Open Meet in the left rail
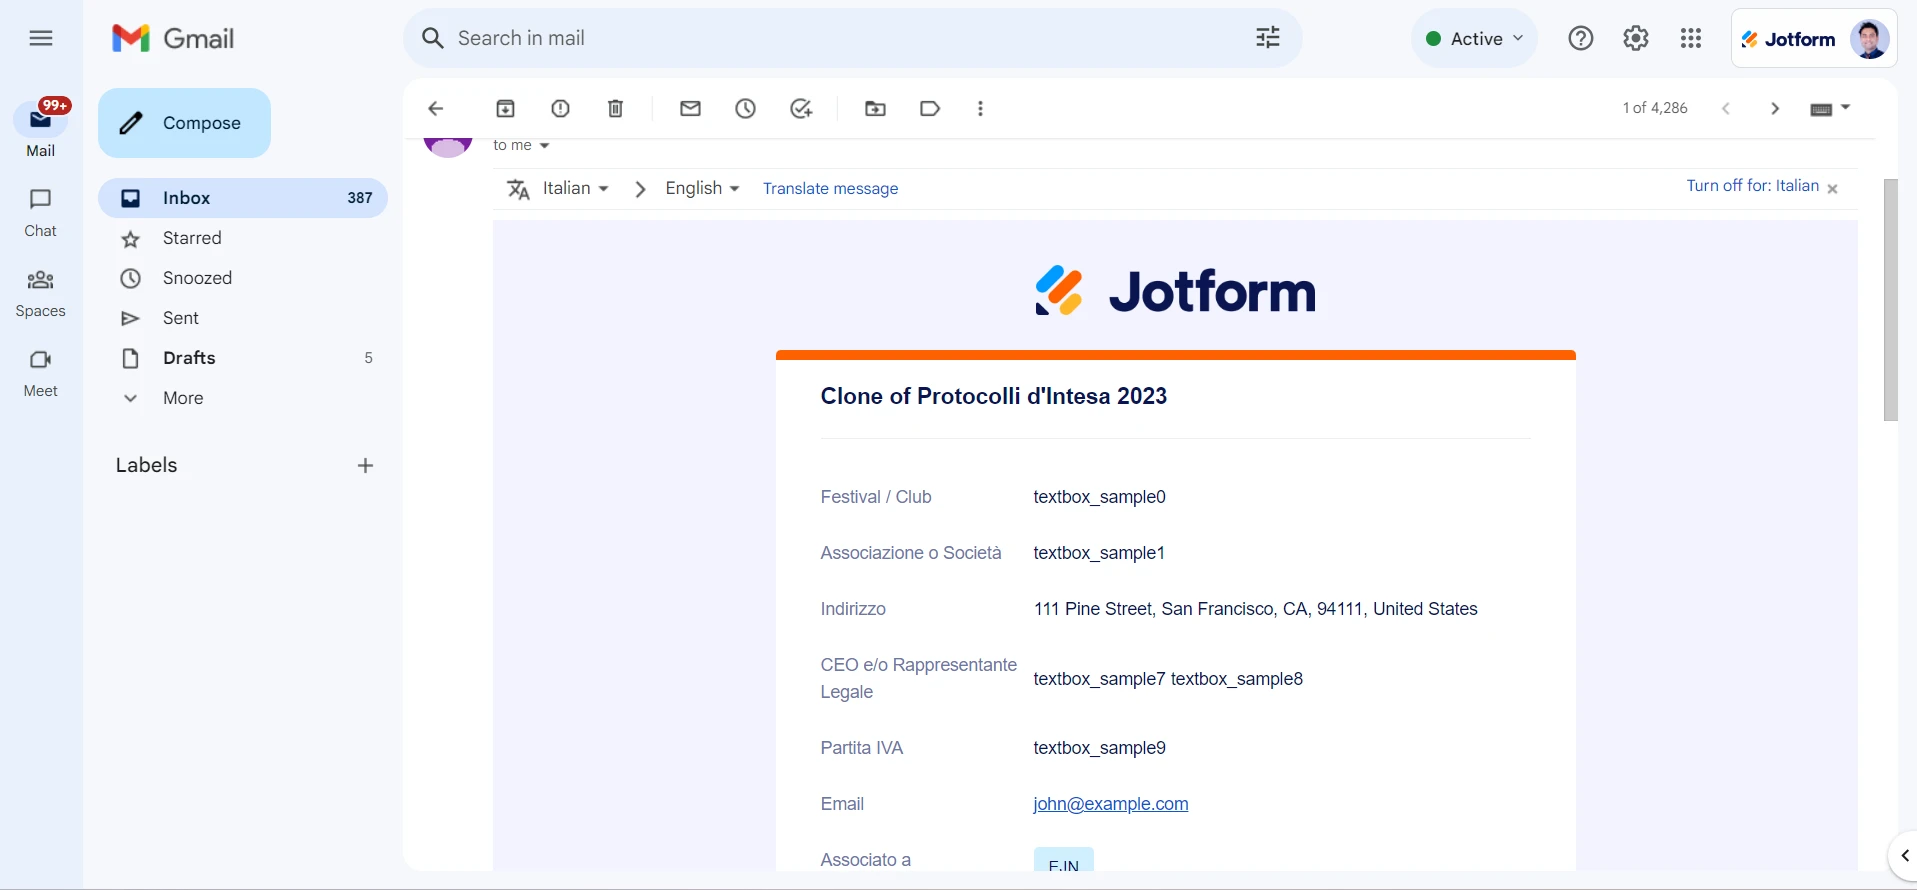 [x=40, y=372]
